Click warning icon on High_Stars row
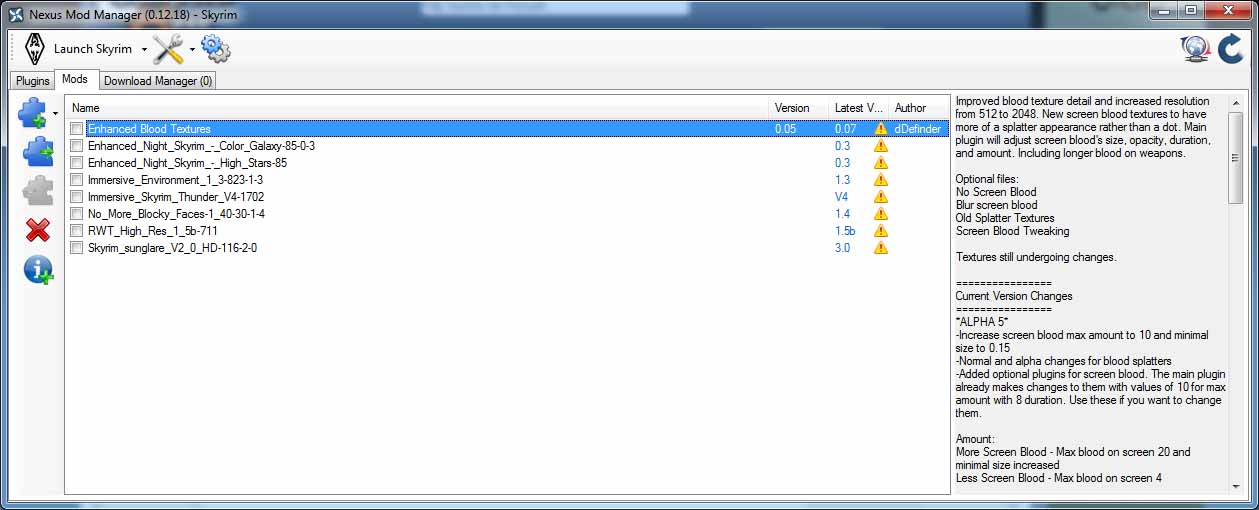Screen dimensions: 1259x510 [x=880, y=163]
